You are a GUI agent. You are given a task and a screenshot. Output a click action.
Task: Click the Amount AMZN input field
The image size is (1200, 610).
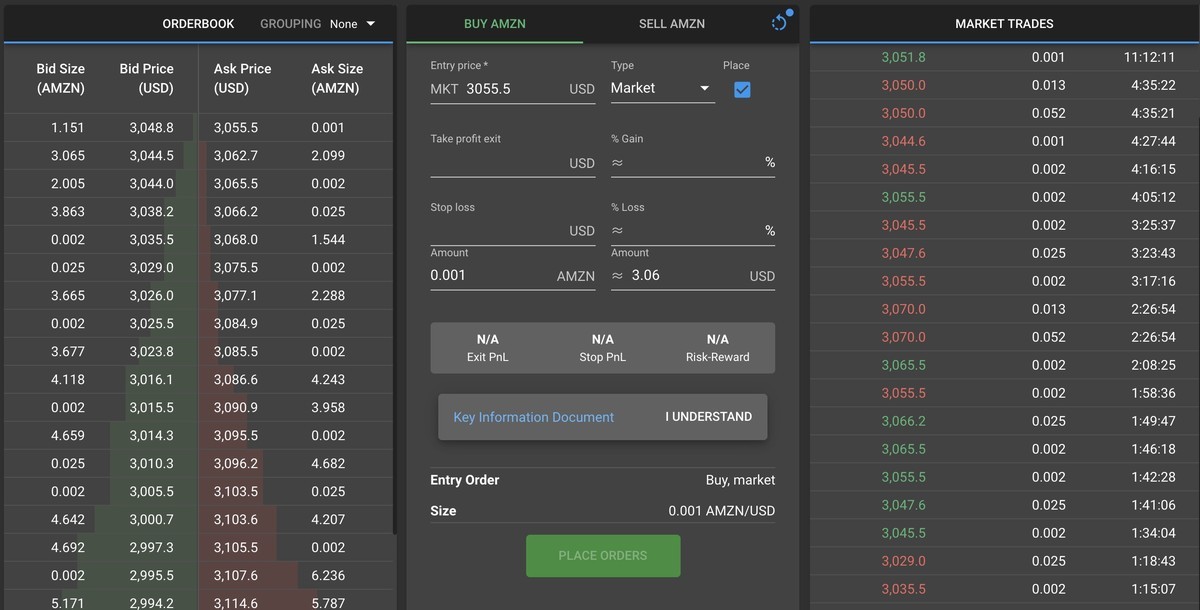click(513, 276)
